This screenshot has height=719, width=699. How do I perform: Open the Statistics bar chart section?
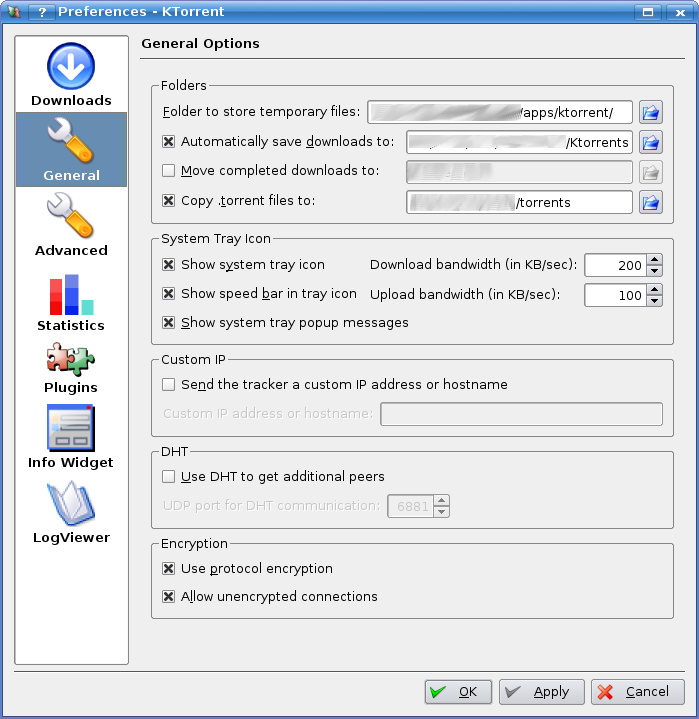click(71, 300)
